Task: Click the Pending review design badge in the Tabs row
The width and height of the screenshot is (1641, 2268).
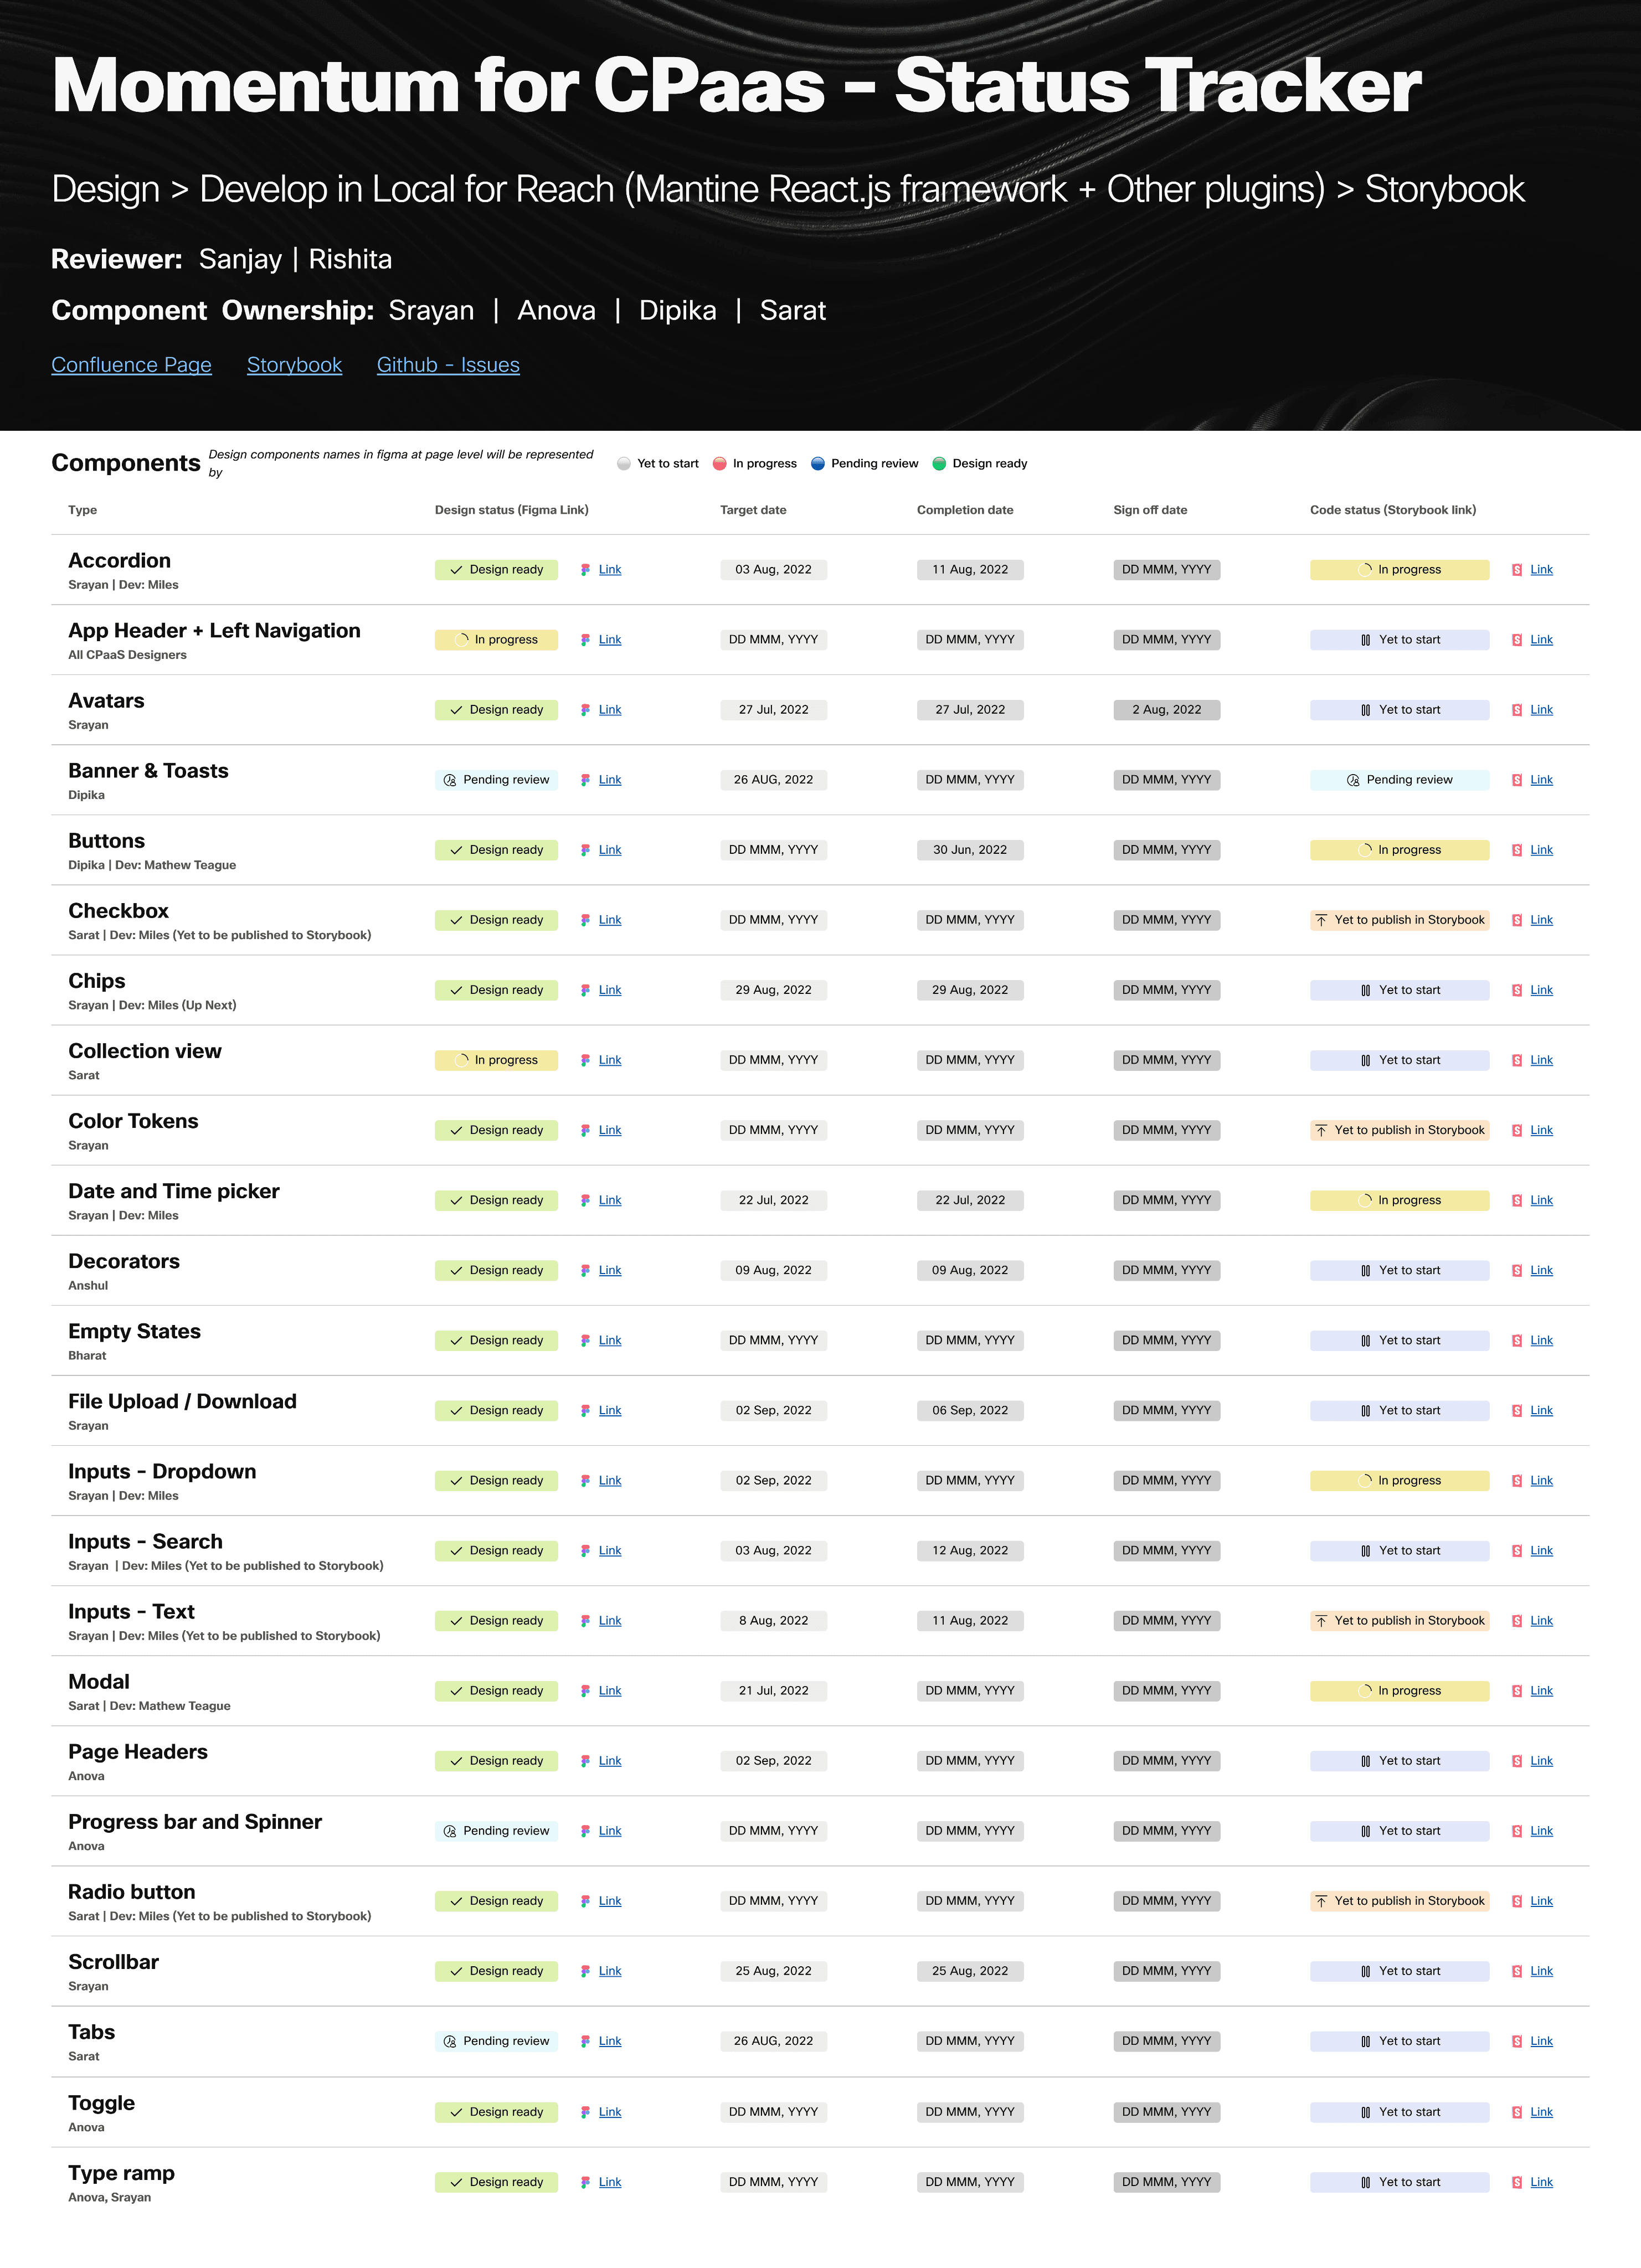Action: (x=496, y=2041)
